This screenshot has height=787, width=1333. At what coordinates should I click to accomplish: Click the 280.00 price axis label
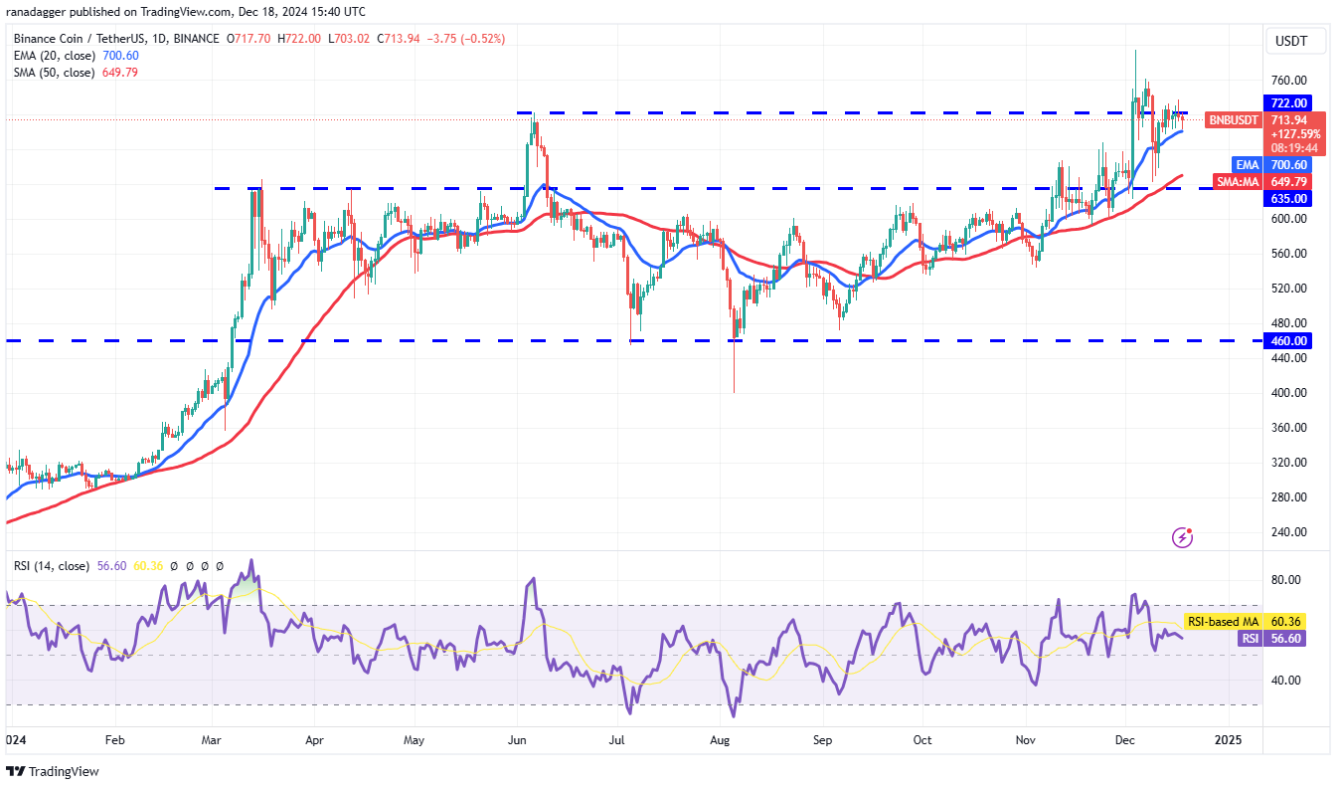1289,498
